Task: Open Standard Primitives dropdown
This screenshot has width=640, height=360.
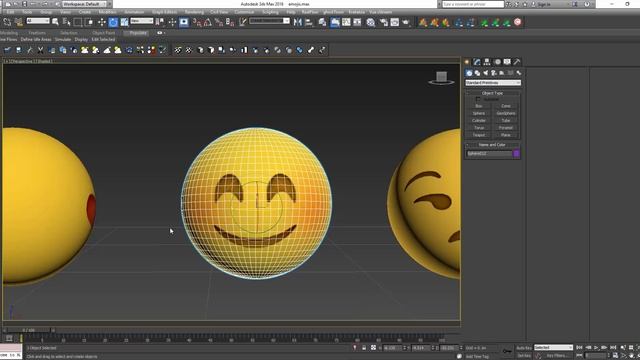Action: click(x=493, y=83)
